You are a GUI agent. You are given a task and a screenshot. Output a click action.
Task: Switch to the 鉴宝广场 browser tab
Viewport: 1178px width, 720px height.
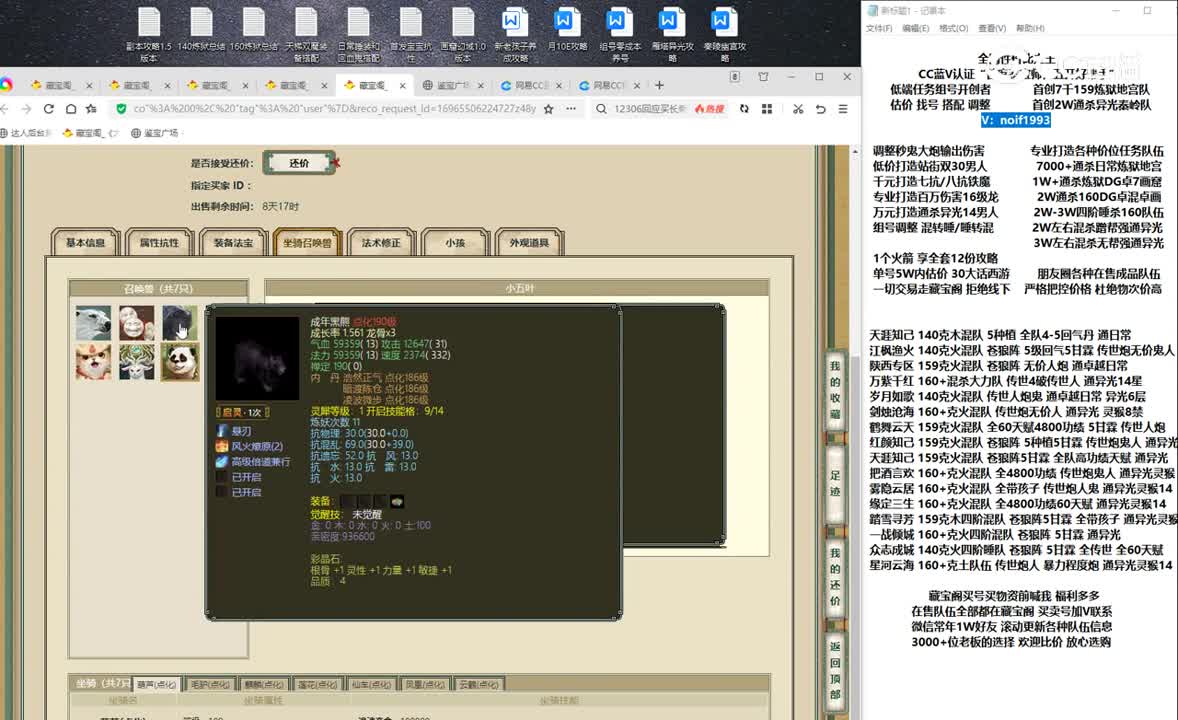pos(453,86)
